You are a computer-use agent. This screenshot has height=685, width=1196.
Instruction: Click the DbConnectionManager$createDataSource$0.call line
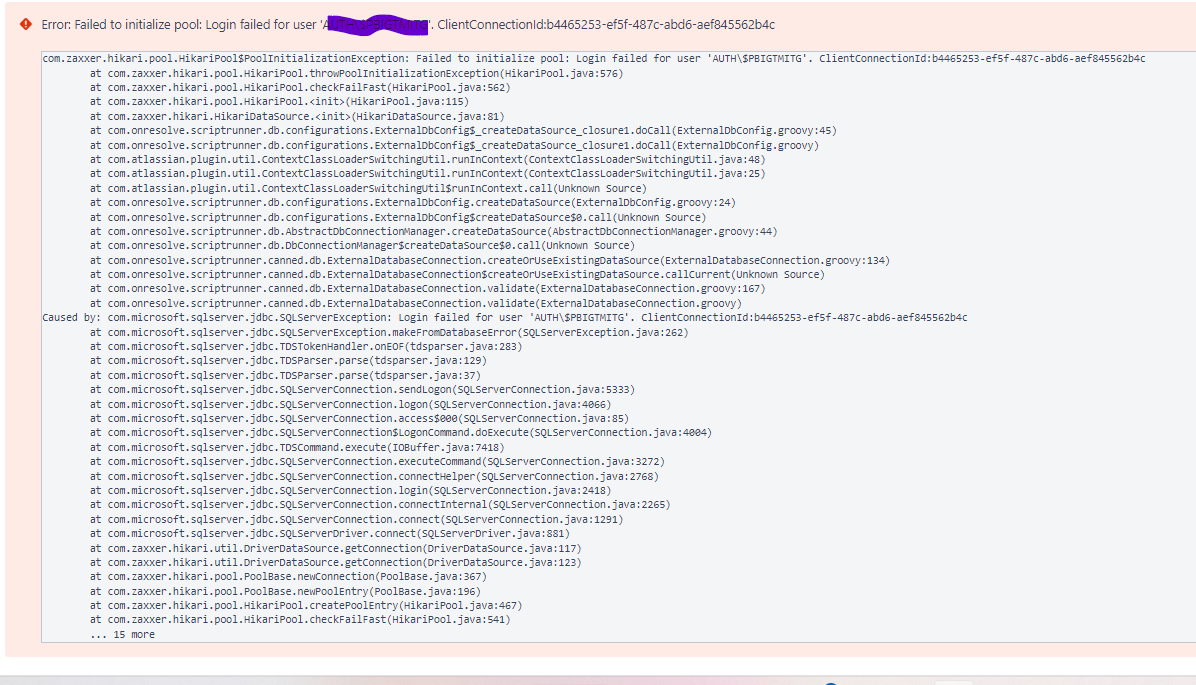pyautogui.click(x=362, y=246)
